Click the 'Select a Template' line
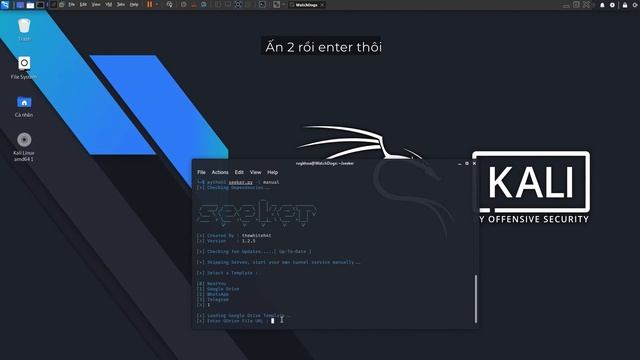This screenshot has height=360, width=640. (227, 273)
